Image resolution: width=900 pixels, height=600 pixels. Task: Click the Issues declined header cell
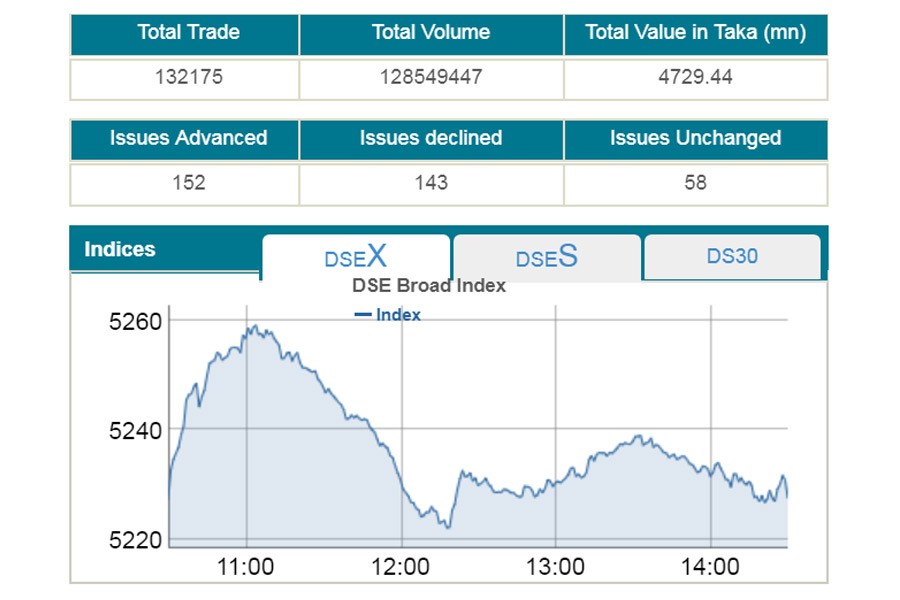click(431, 138)
